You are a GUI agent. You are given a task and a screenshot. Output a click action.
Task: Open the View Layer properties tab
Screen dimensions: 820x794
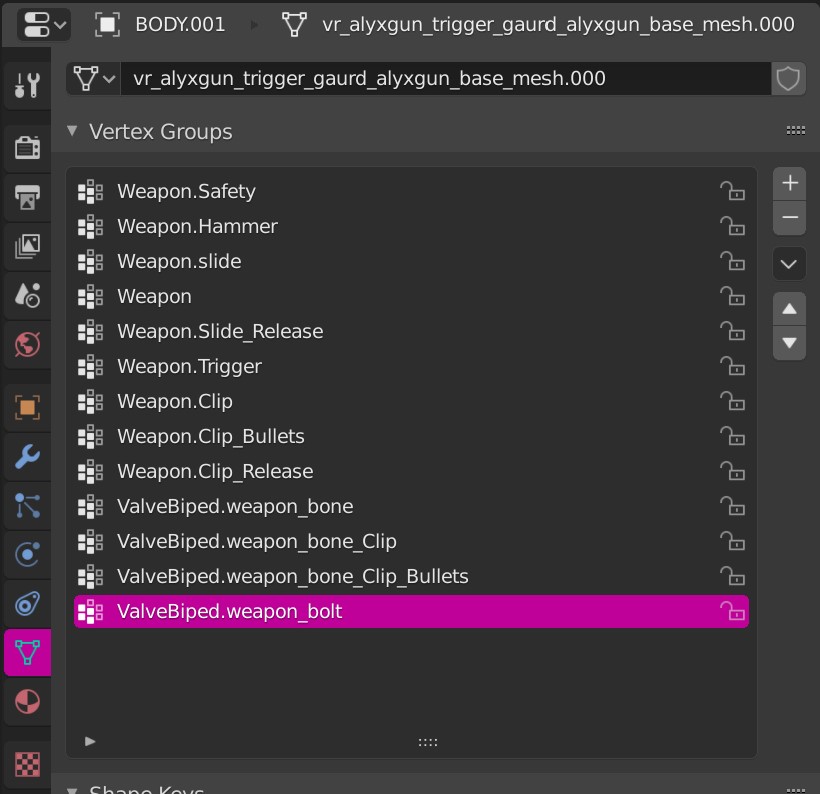pyautogui.click(x=27, y=246)
